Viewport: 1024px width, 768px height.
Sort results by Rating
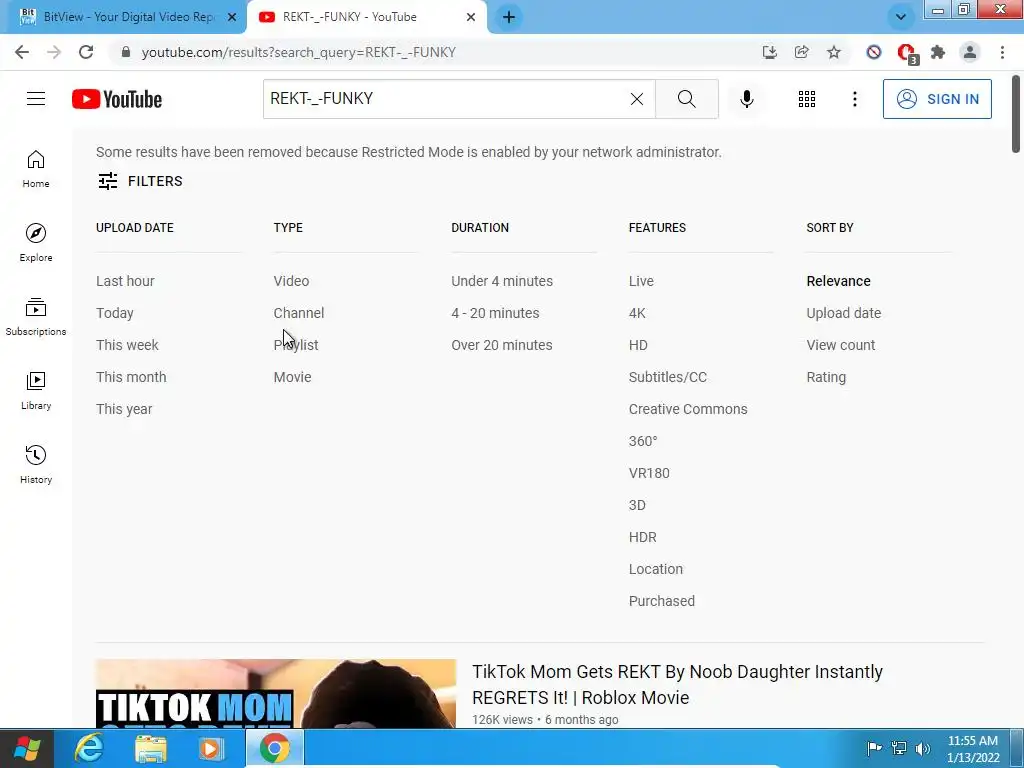pos(825,377)
